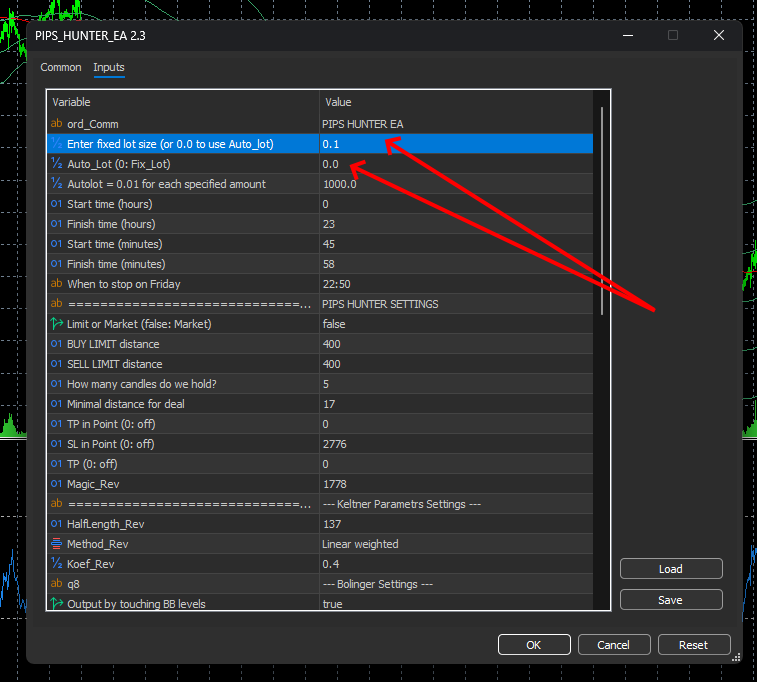Viewport: 757px width, 682px height.
Task: Click the boolean icon beside Output by touching BB levels
Action: [56, 603]
